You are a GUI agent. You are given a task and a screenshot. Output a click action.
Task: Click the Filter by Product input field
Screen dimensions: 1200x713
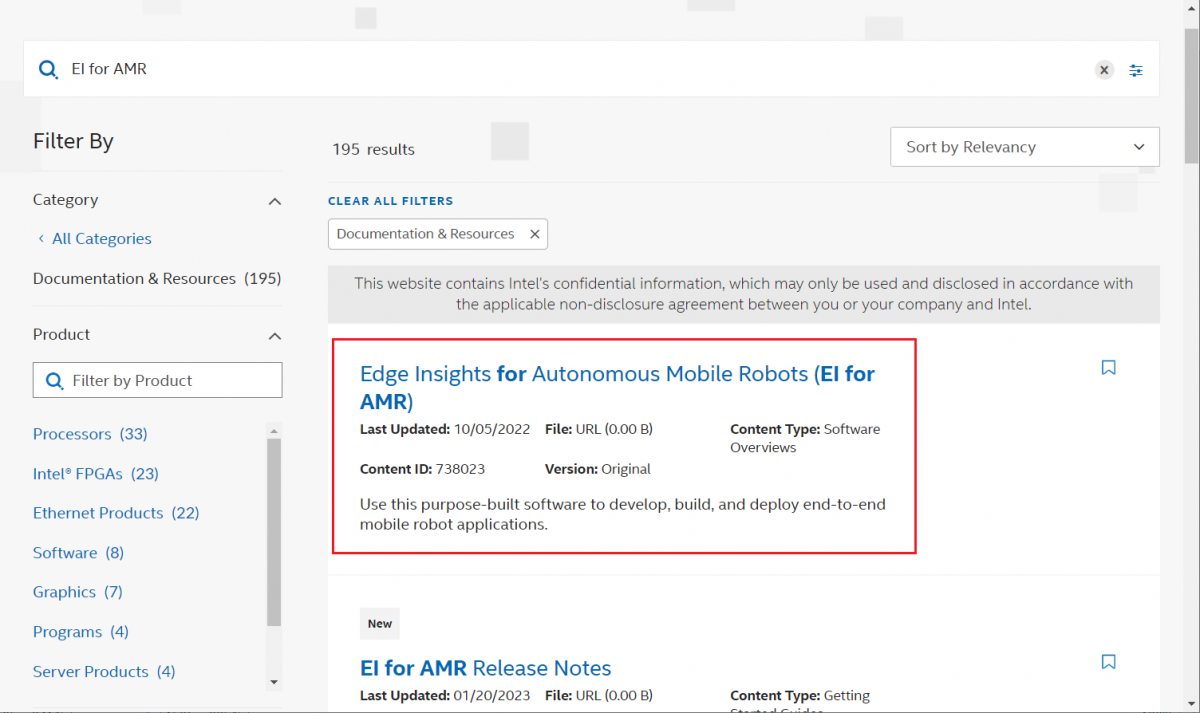[x=170, y=381]
